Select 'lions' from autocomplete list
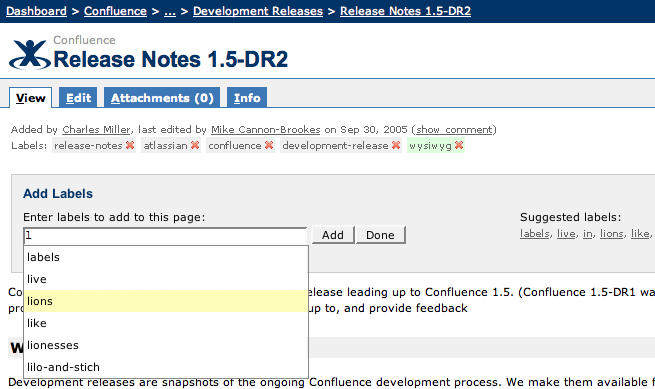Viewport: 655px width, 389px height. click(x=166, y=301)
